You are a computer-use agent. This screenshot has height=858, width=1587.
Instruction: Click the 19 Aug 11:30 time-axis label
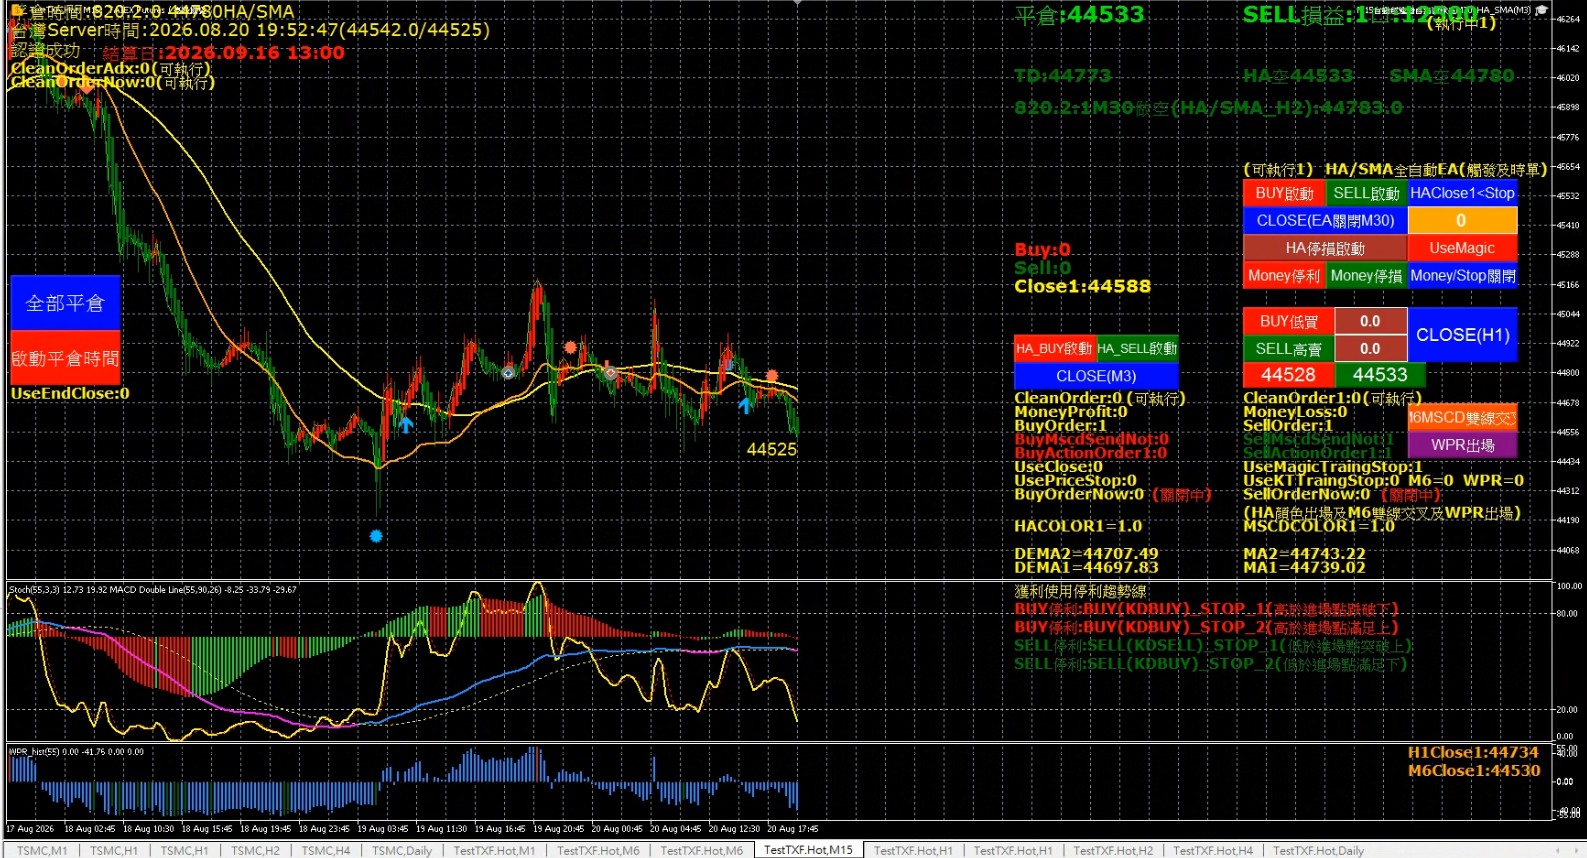tap(441, 829)
